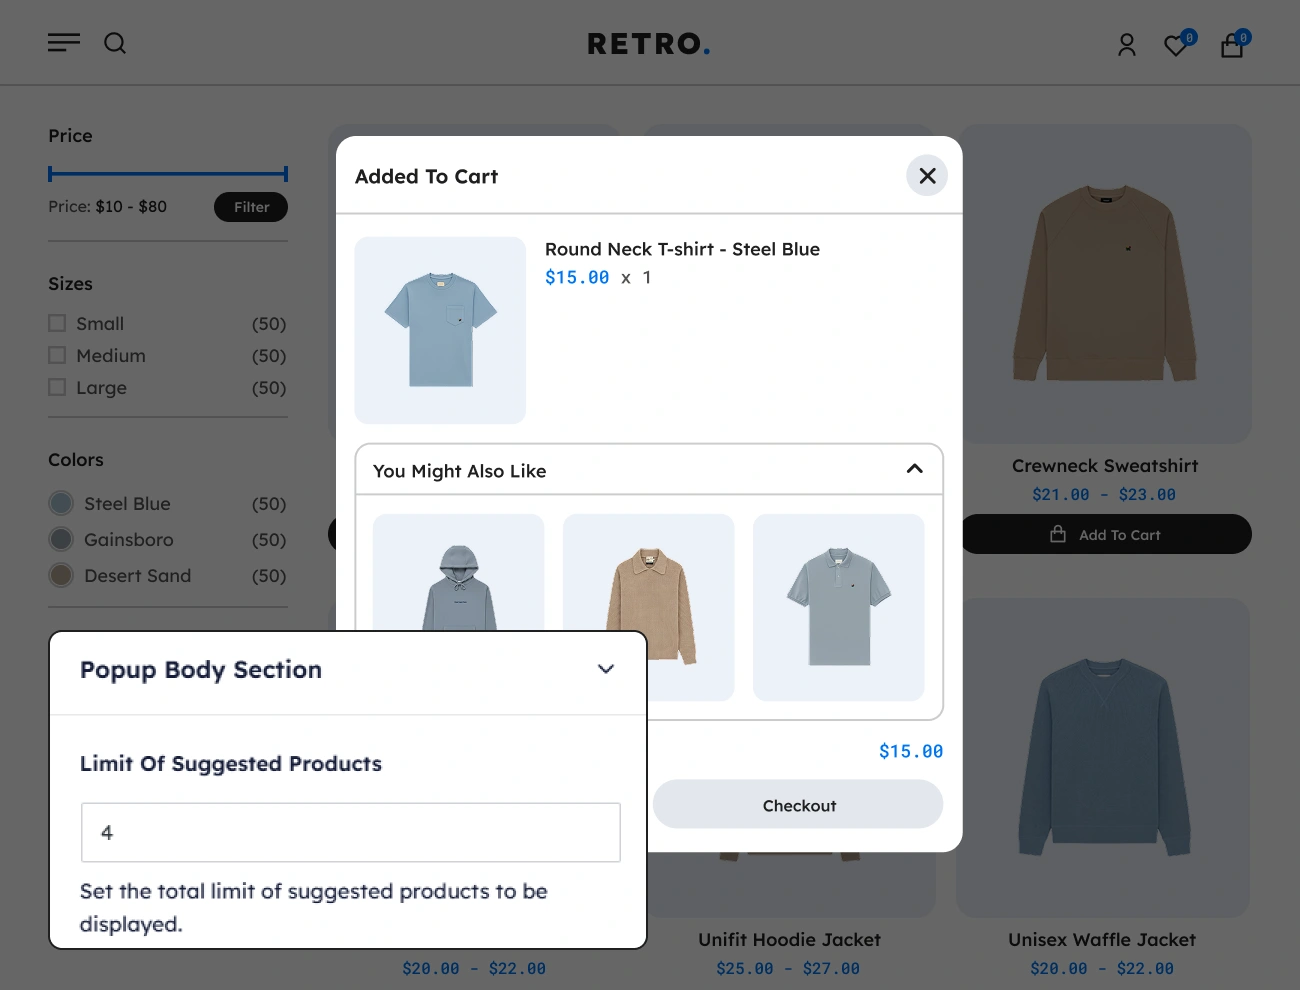Select the Gainsboro color swatch
This screenshot has width=1300, height=990.
click(61, 539)
